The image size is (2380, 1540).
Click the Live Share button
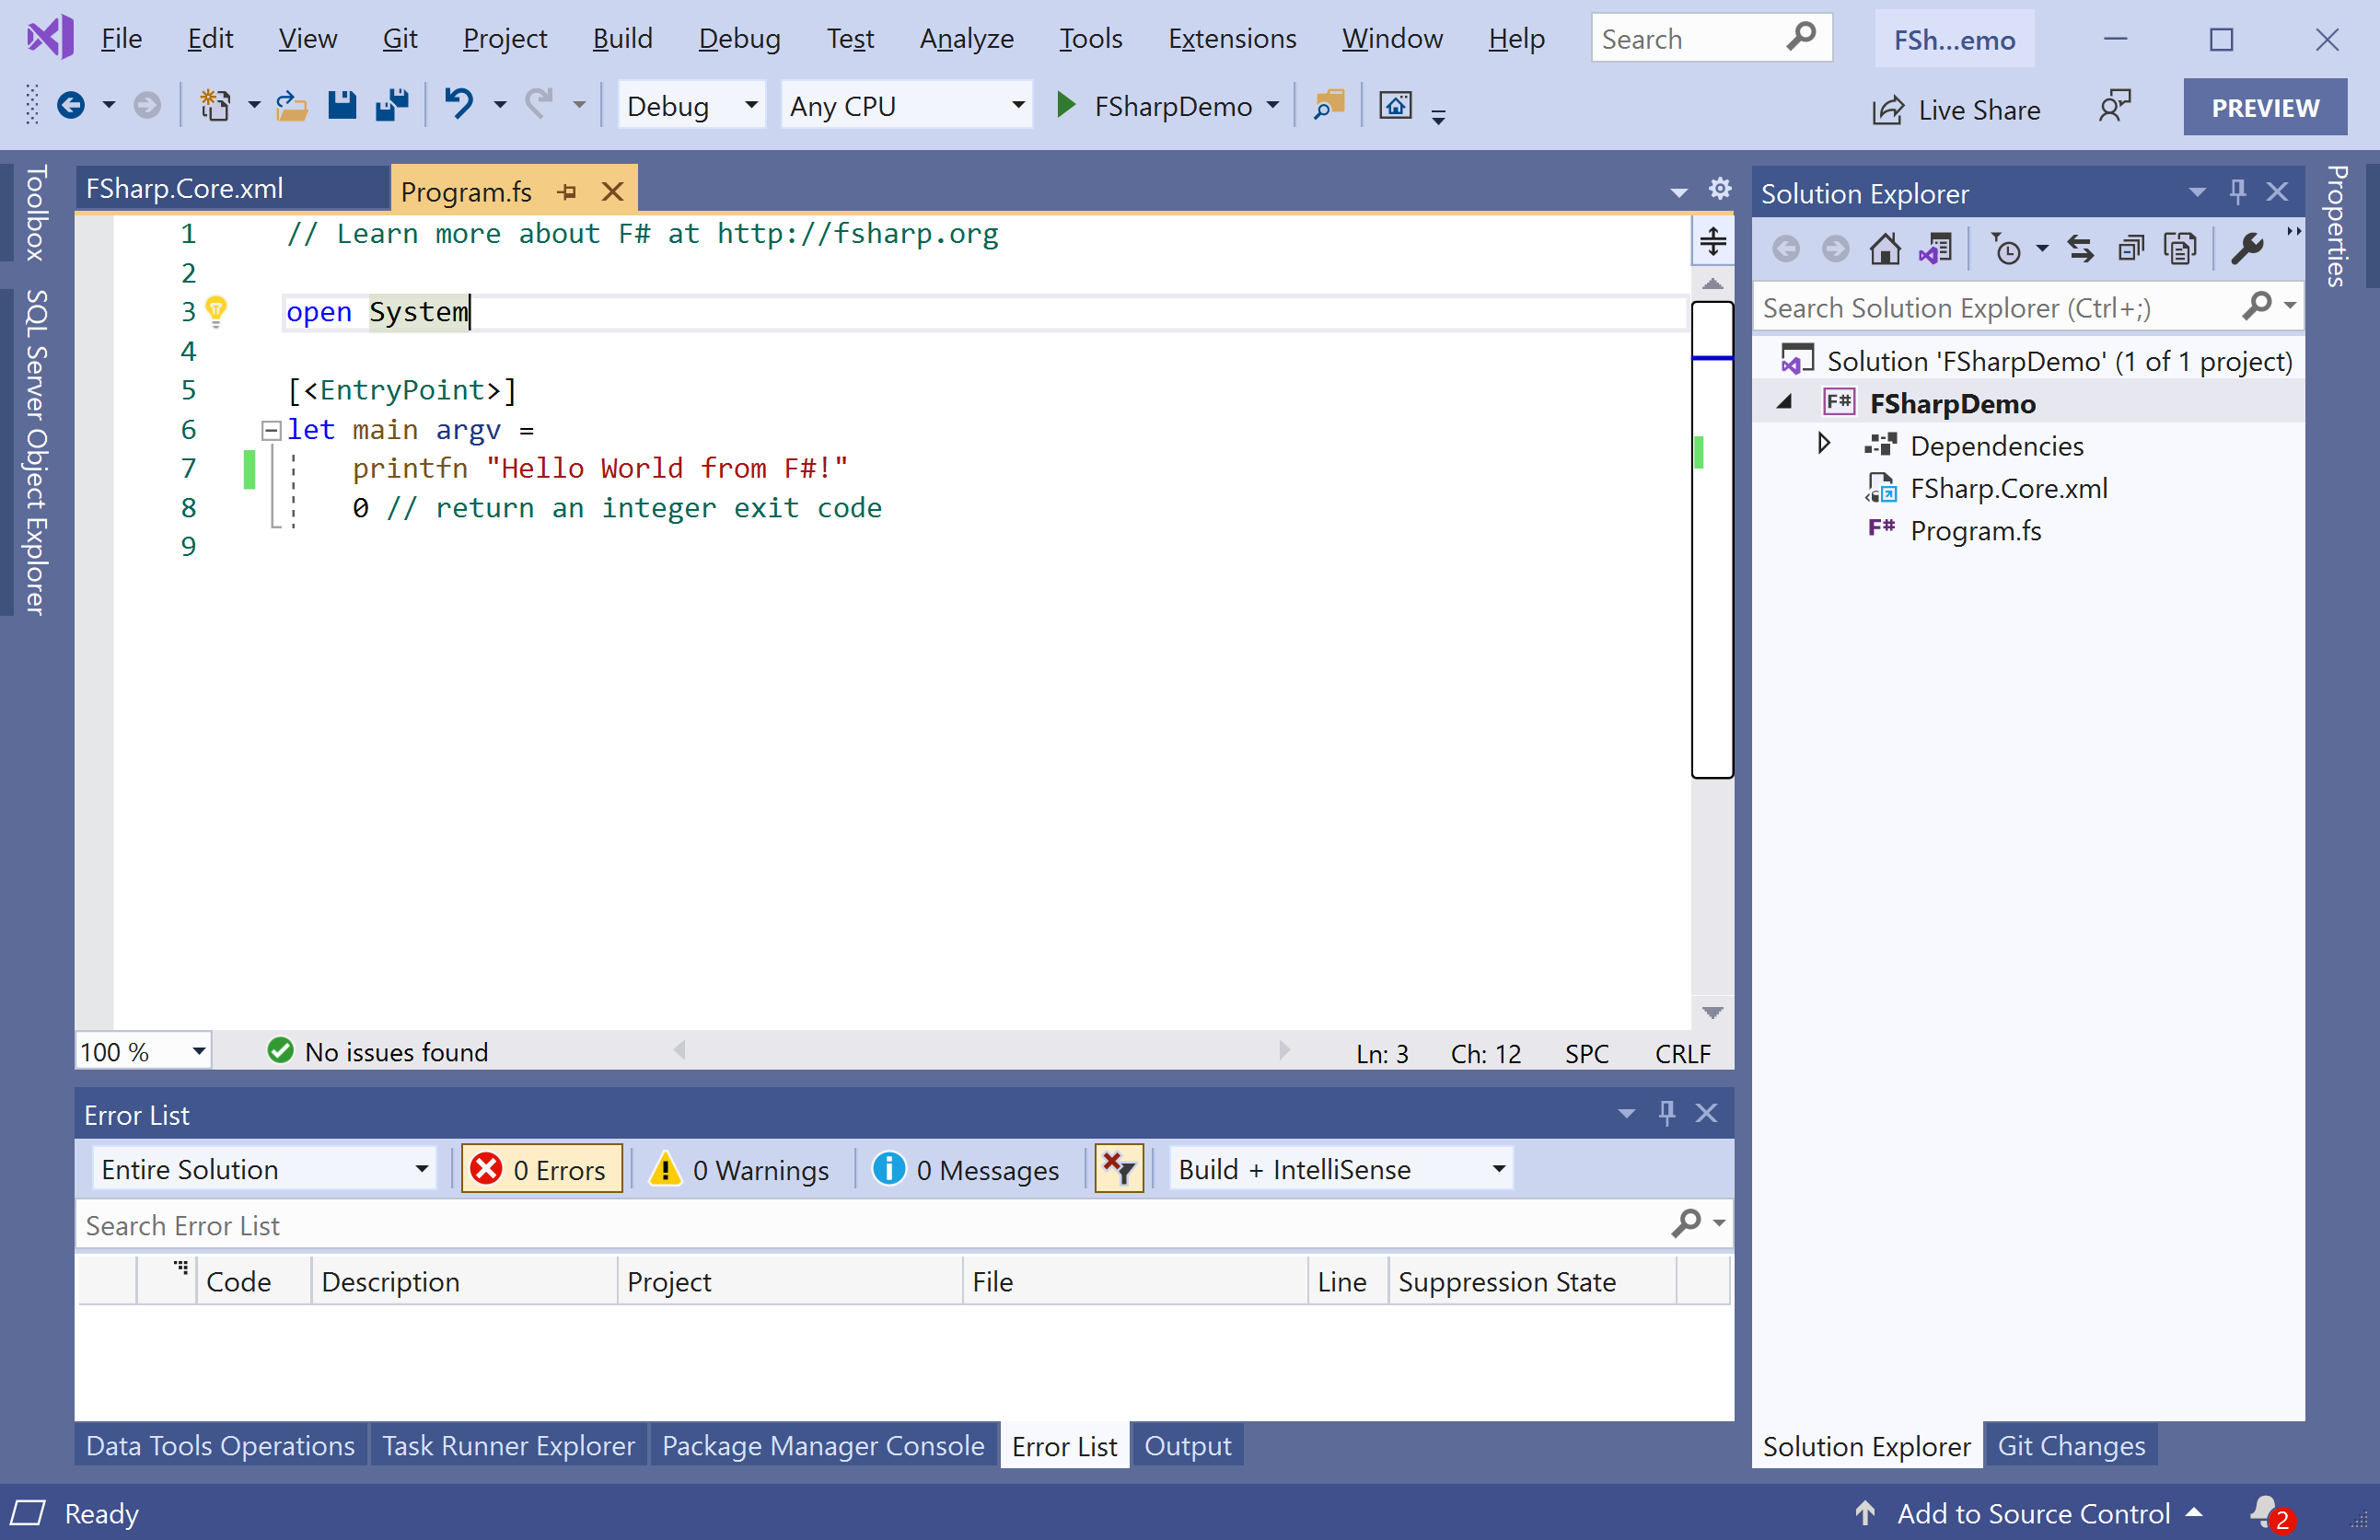1956,109
